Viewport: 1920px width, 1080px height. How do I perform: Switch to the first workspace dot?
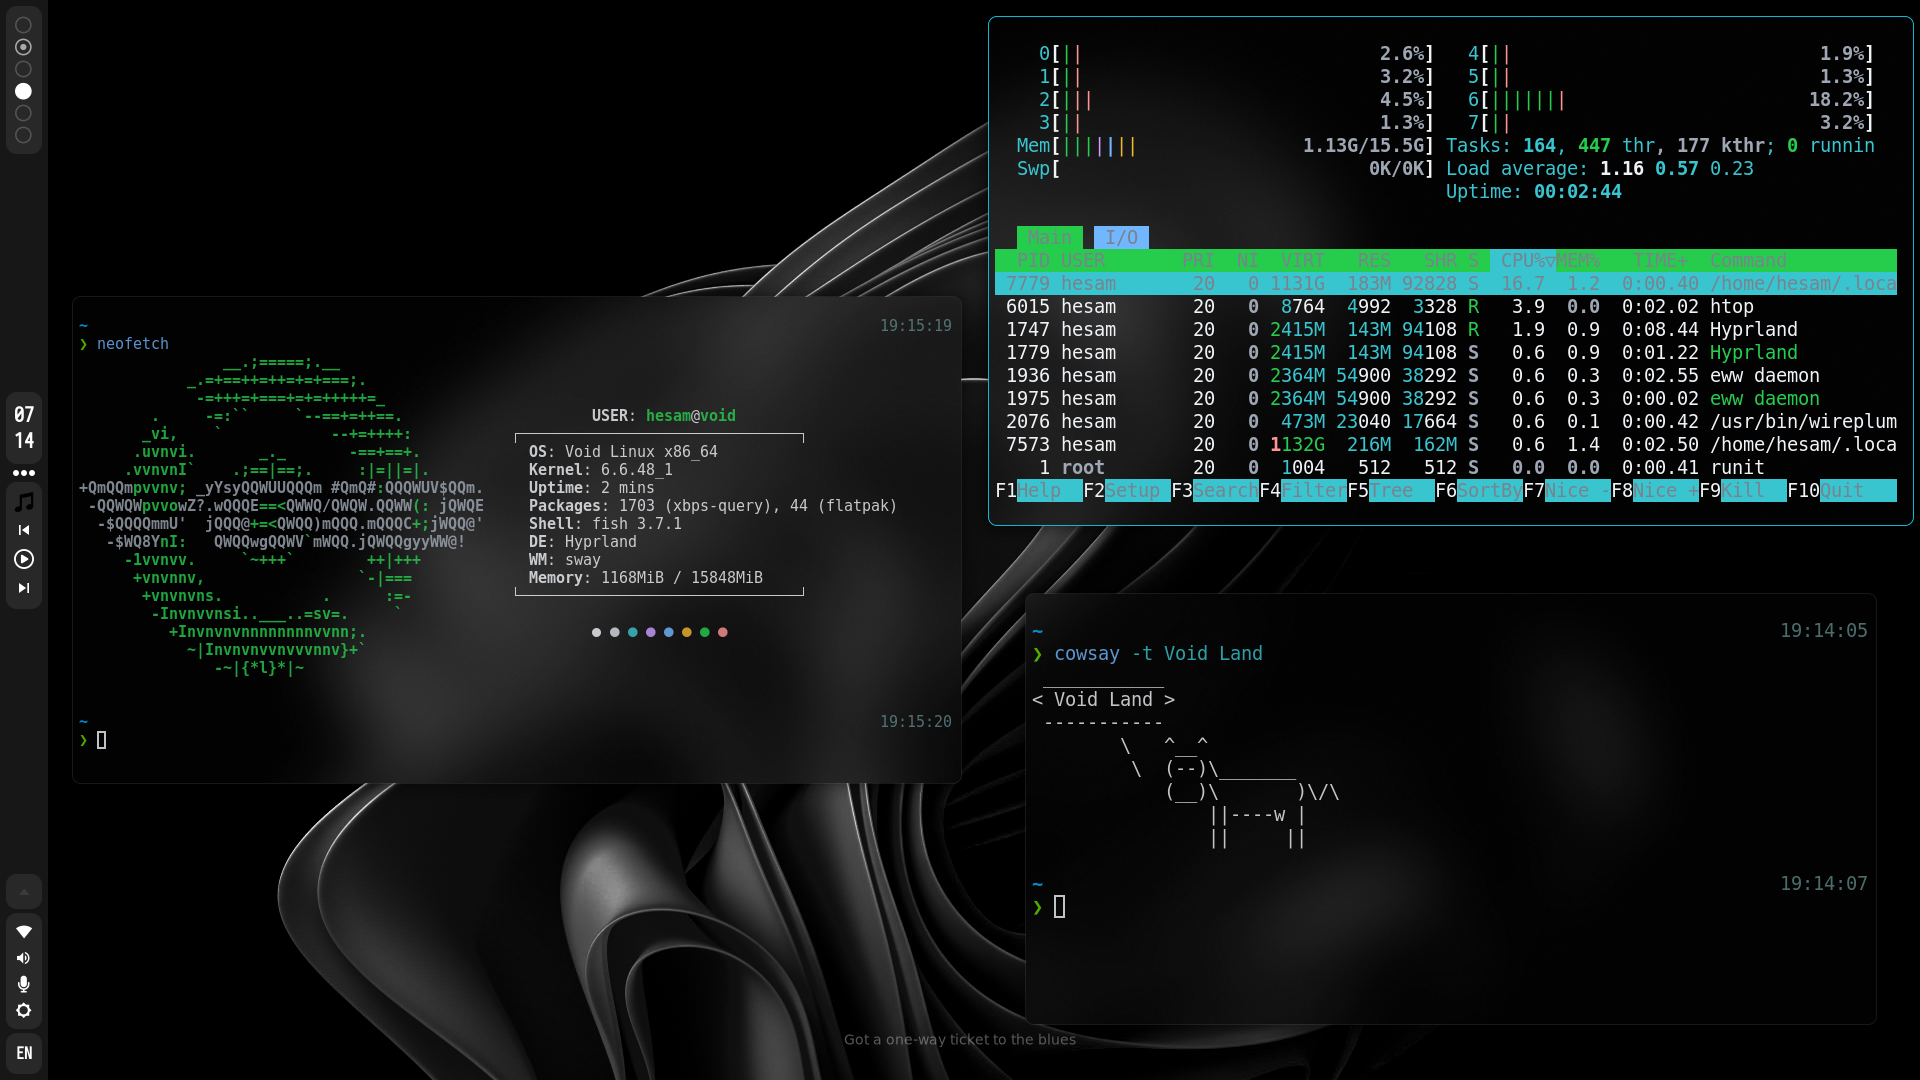point(24,25)
